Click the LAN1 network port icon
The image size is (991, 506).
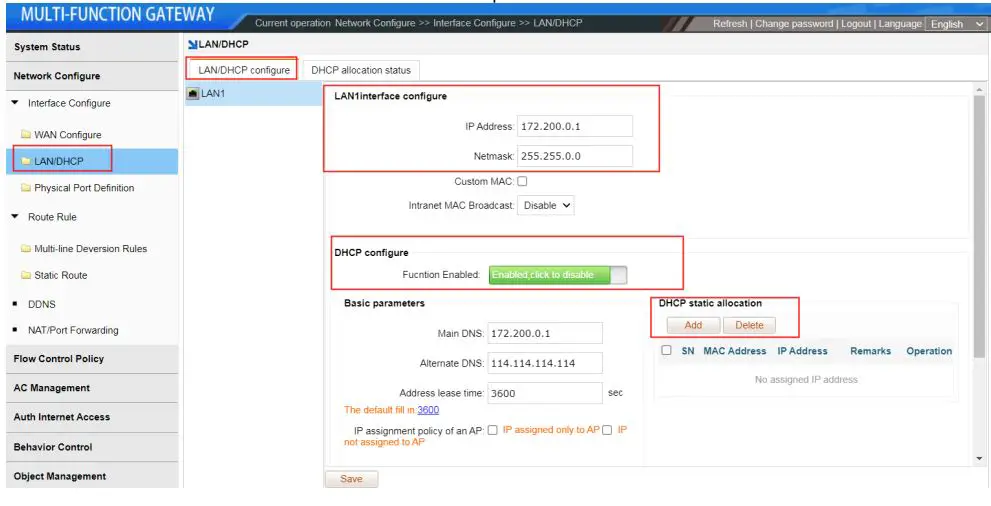point(193,93)
